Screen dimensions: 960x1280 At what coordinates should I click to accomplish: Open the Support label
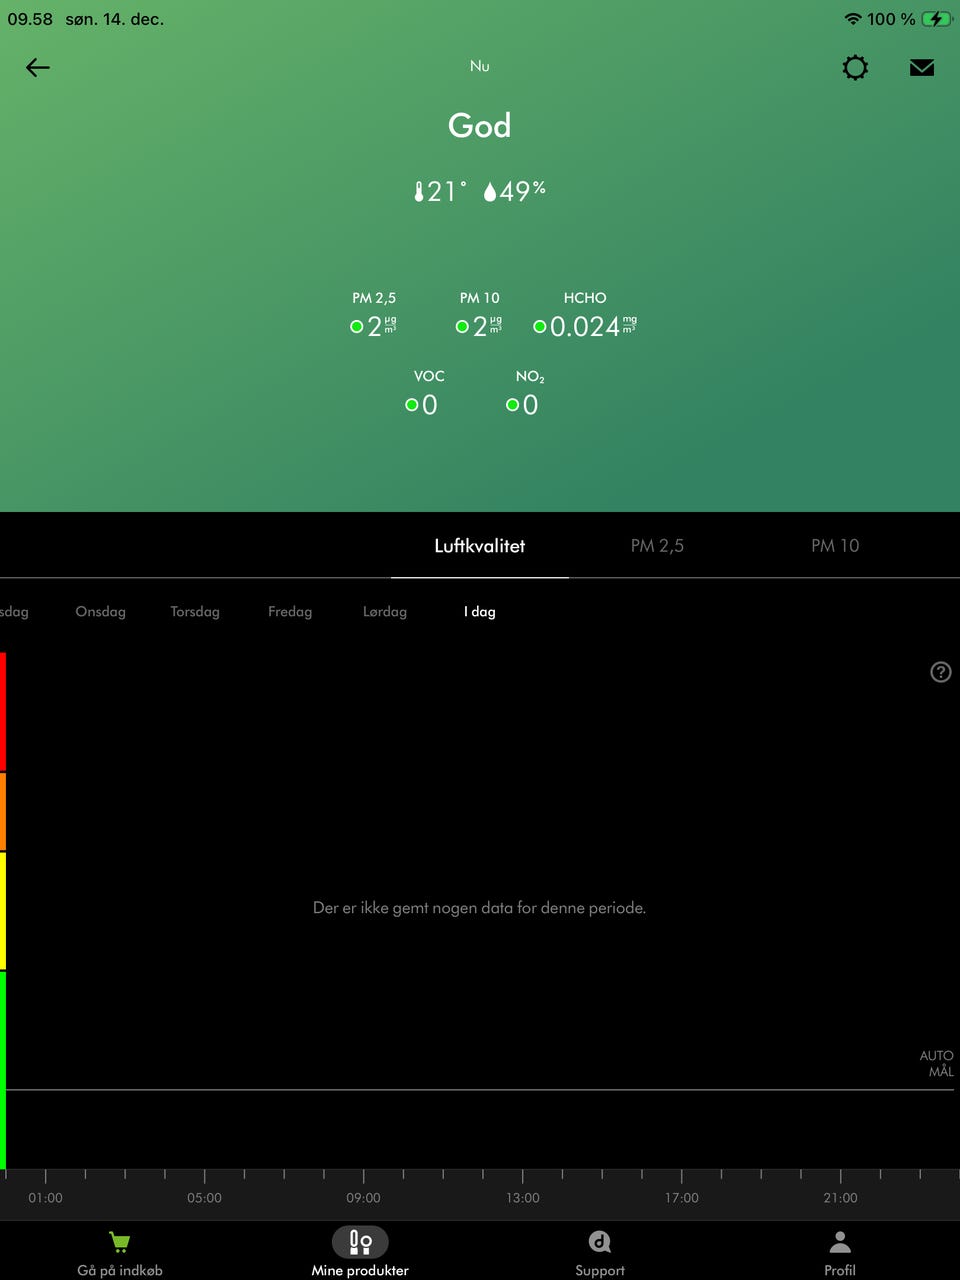600,1270
